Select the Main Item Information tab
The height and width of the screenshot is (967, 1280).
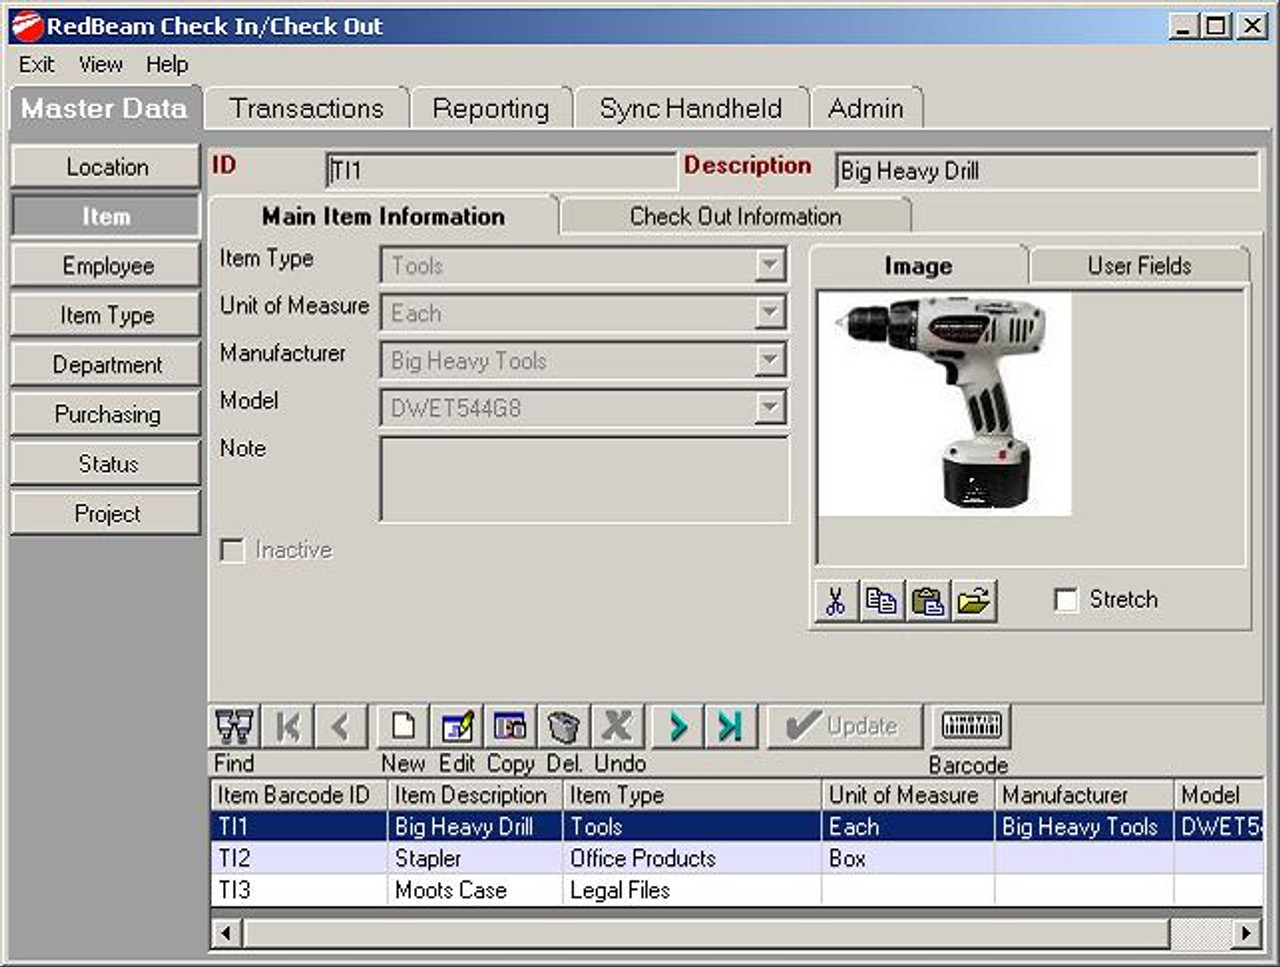pyautogui.click(x=383, y=216)
